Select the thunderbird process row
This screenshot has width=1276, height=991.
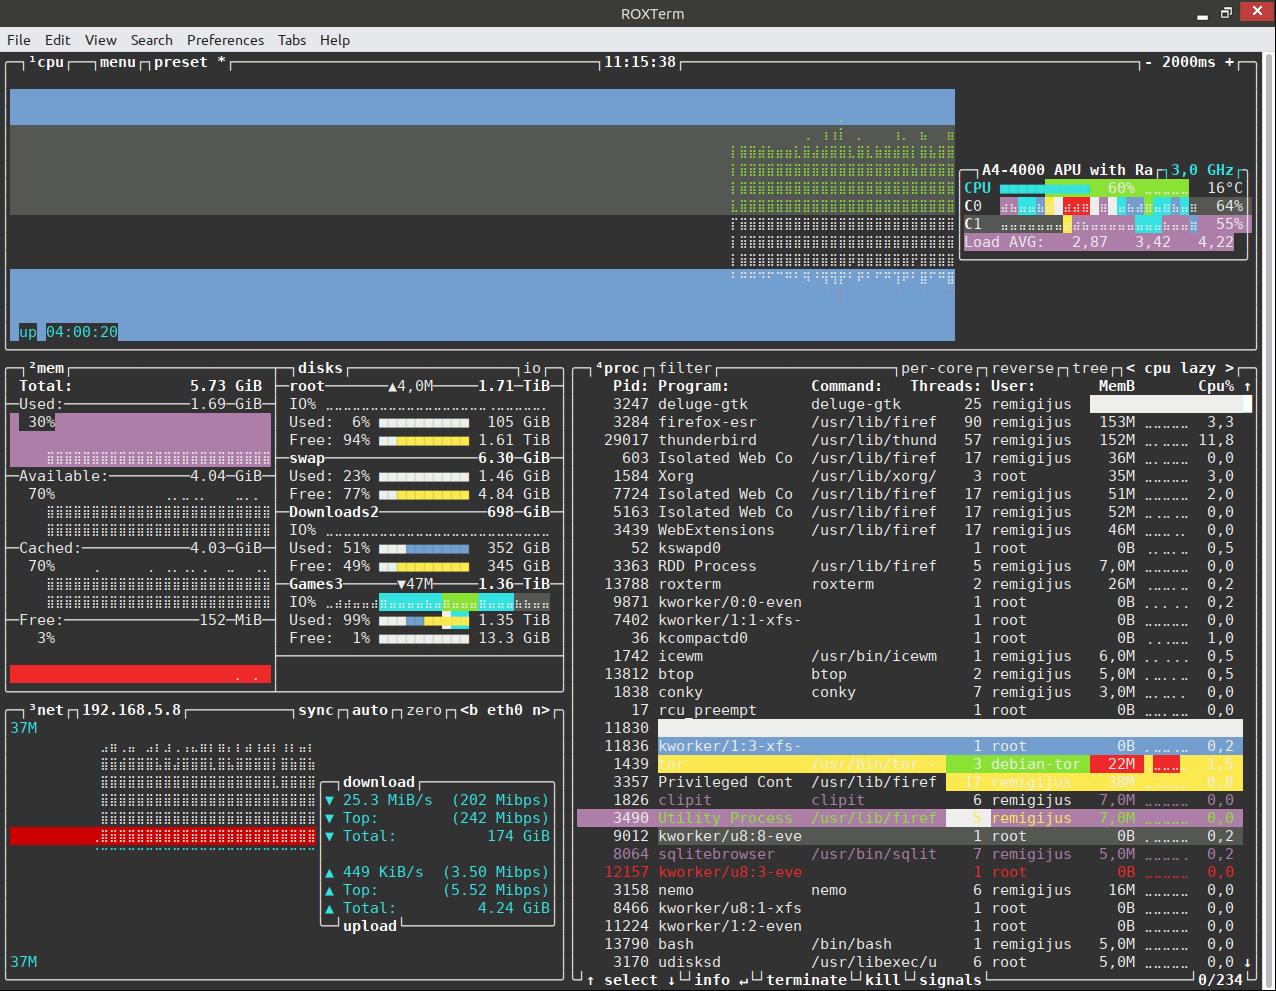(910, 440)
